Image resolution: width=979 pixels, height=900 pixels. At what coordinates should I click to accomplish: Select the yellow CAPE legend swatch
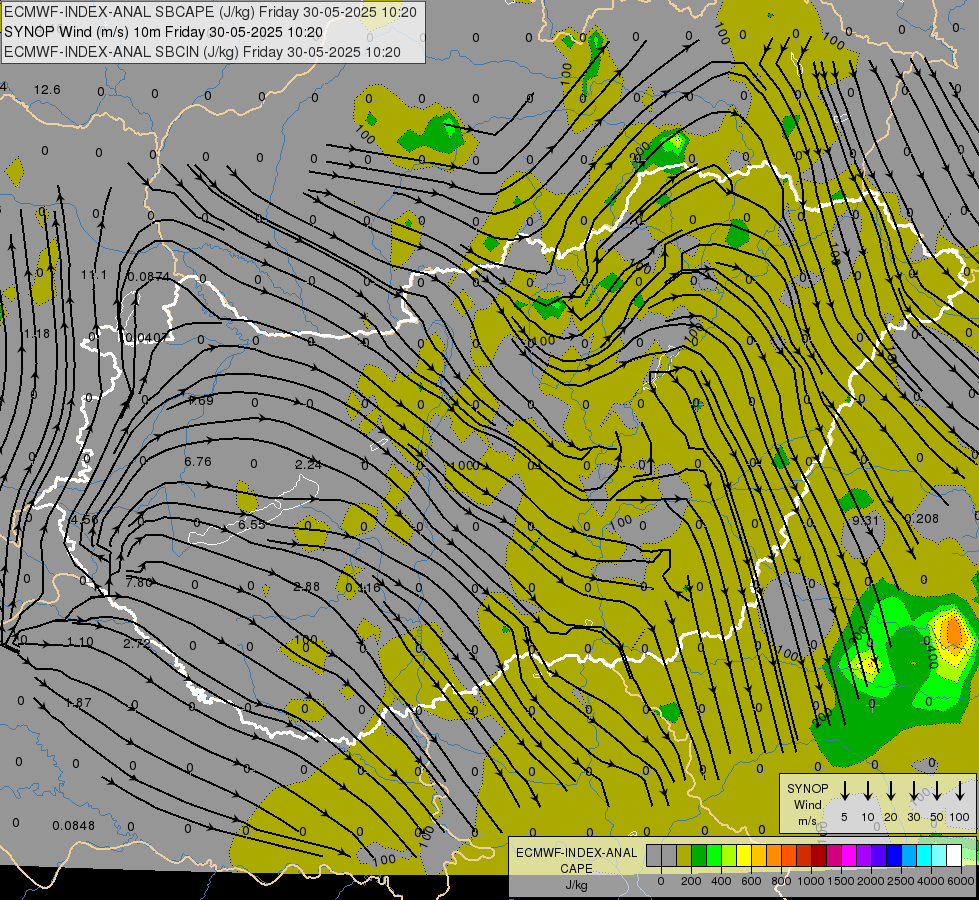pos(744,856)
